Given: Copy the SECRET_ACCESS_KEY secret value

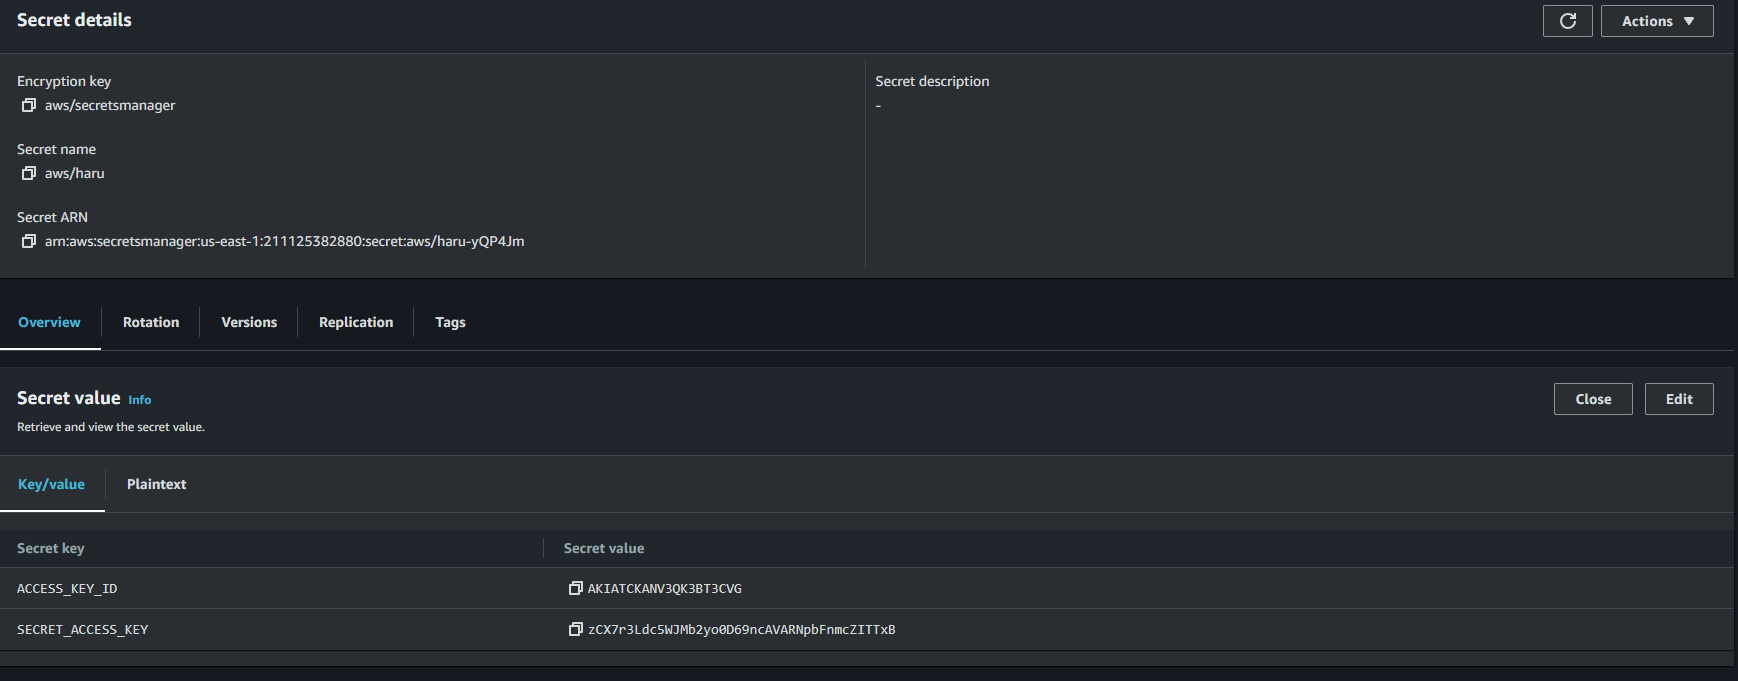Looking at the screenshot, I should [x=575, y=629].
